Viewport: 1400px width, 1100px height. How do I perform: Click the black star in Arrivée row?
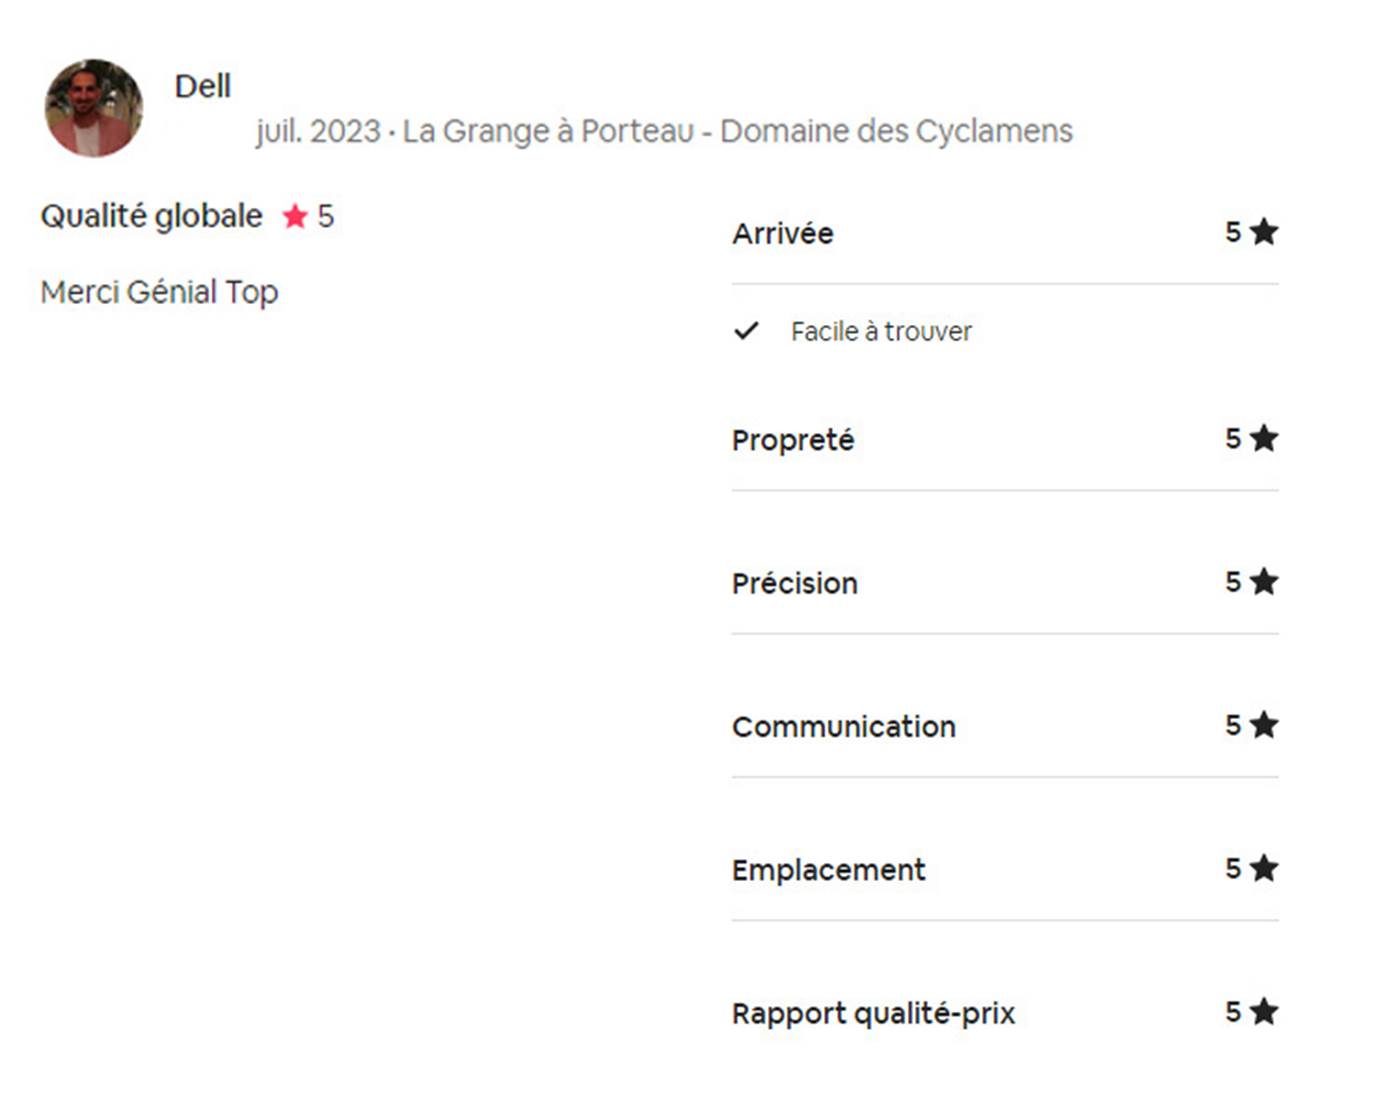[1264, 232]
